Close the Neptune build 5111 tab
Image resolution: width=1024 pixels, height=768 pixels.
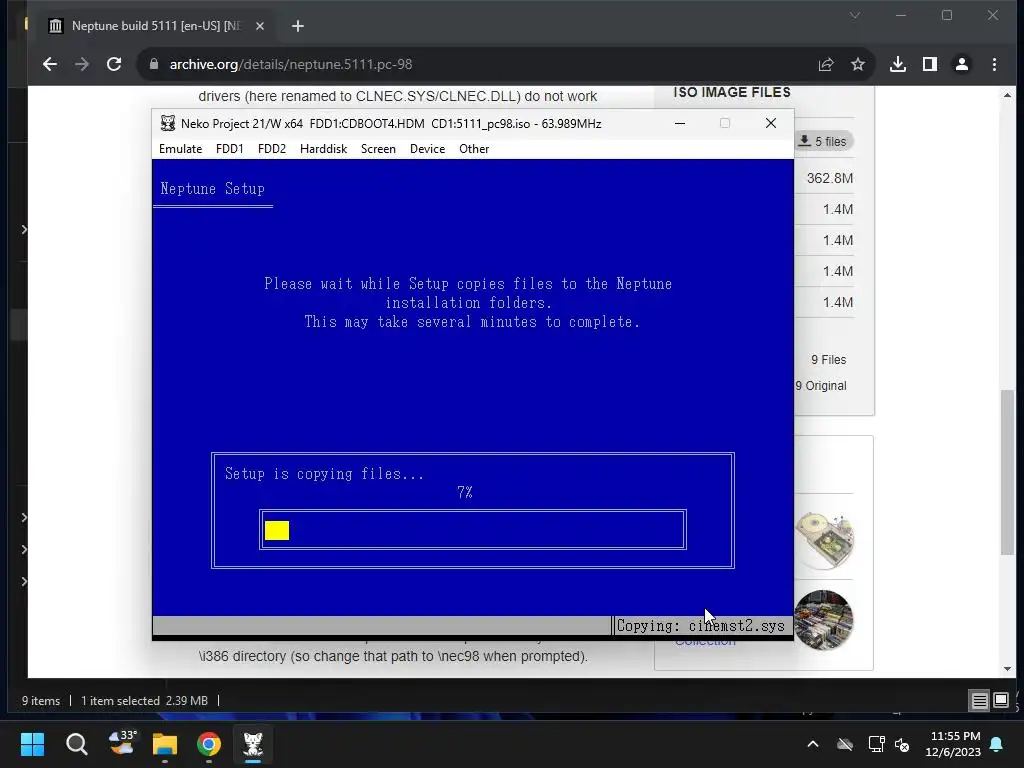(x=260, y=26)
